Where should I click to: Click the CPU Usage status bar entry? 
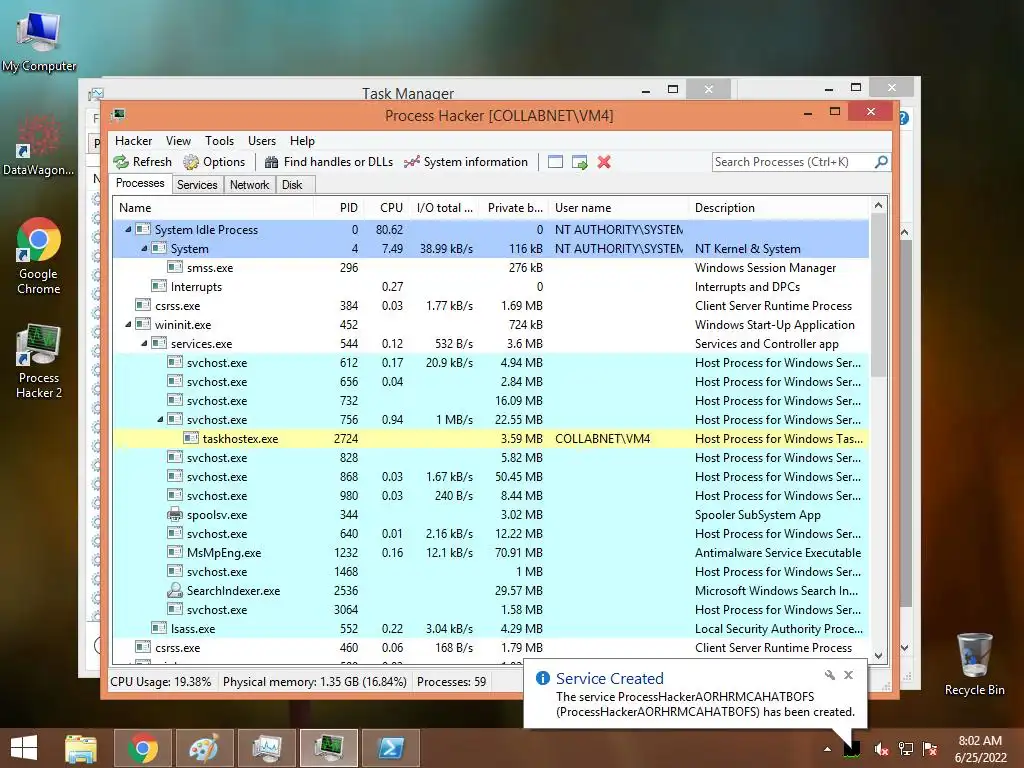coord(161,682)
